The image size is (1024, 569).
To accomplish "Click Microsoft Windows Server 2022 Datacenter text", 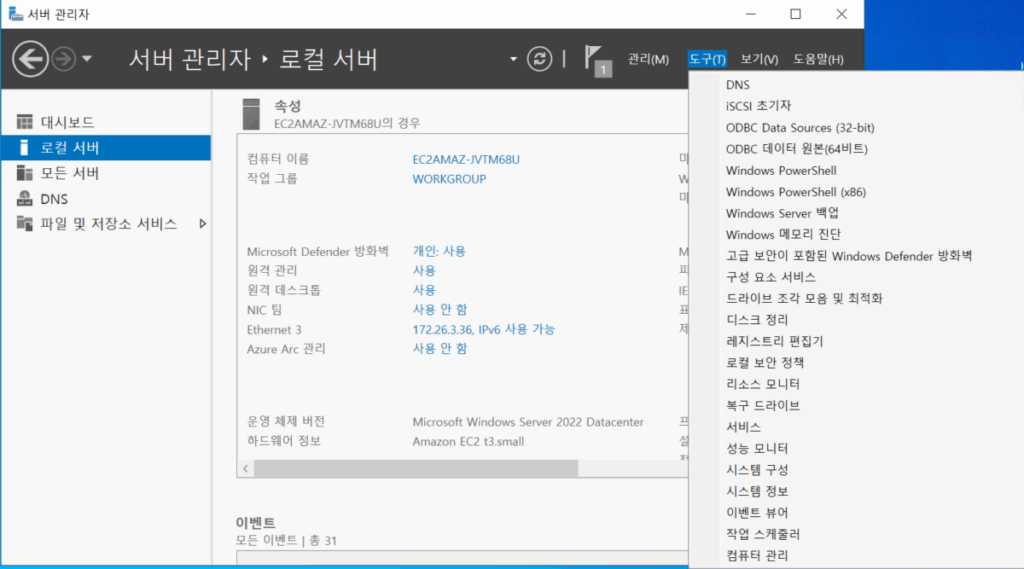I will coord(528,422).
